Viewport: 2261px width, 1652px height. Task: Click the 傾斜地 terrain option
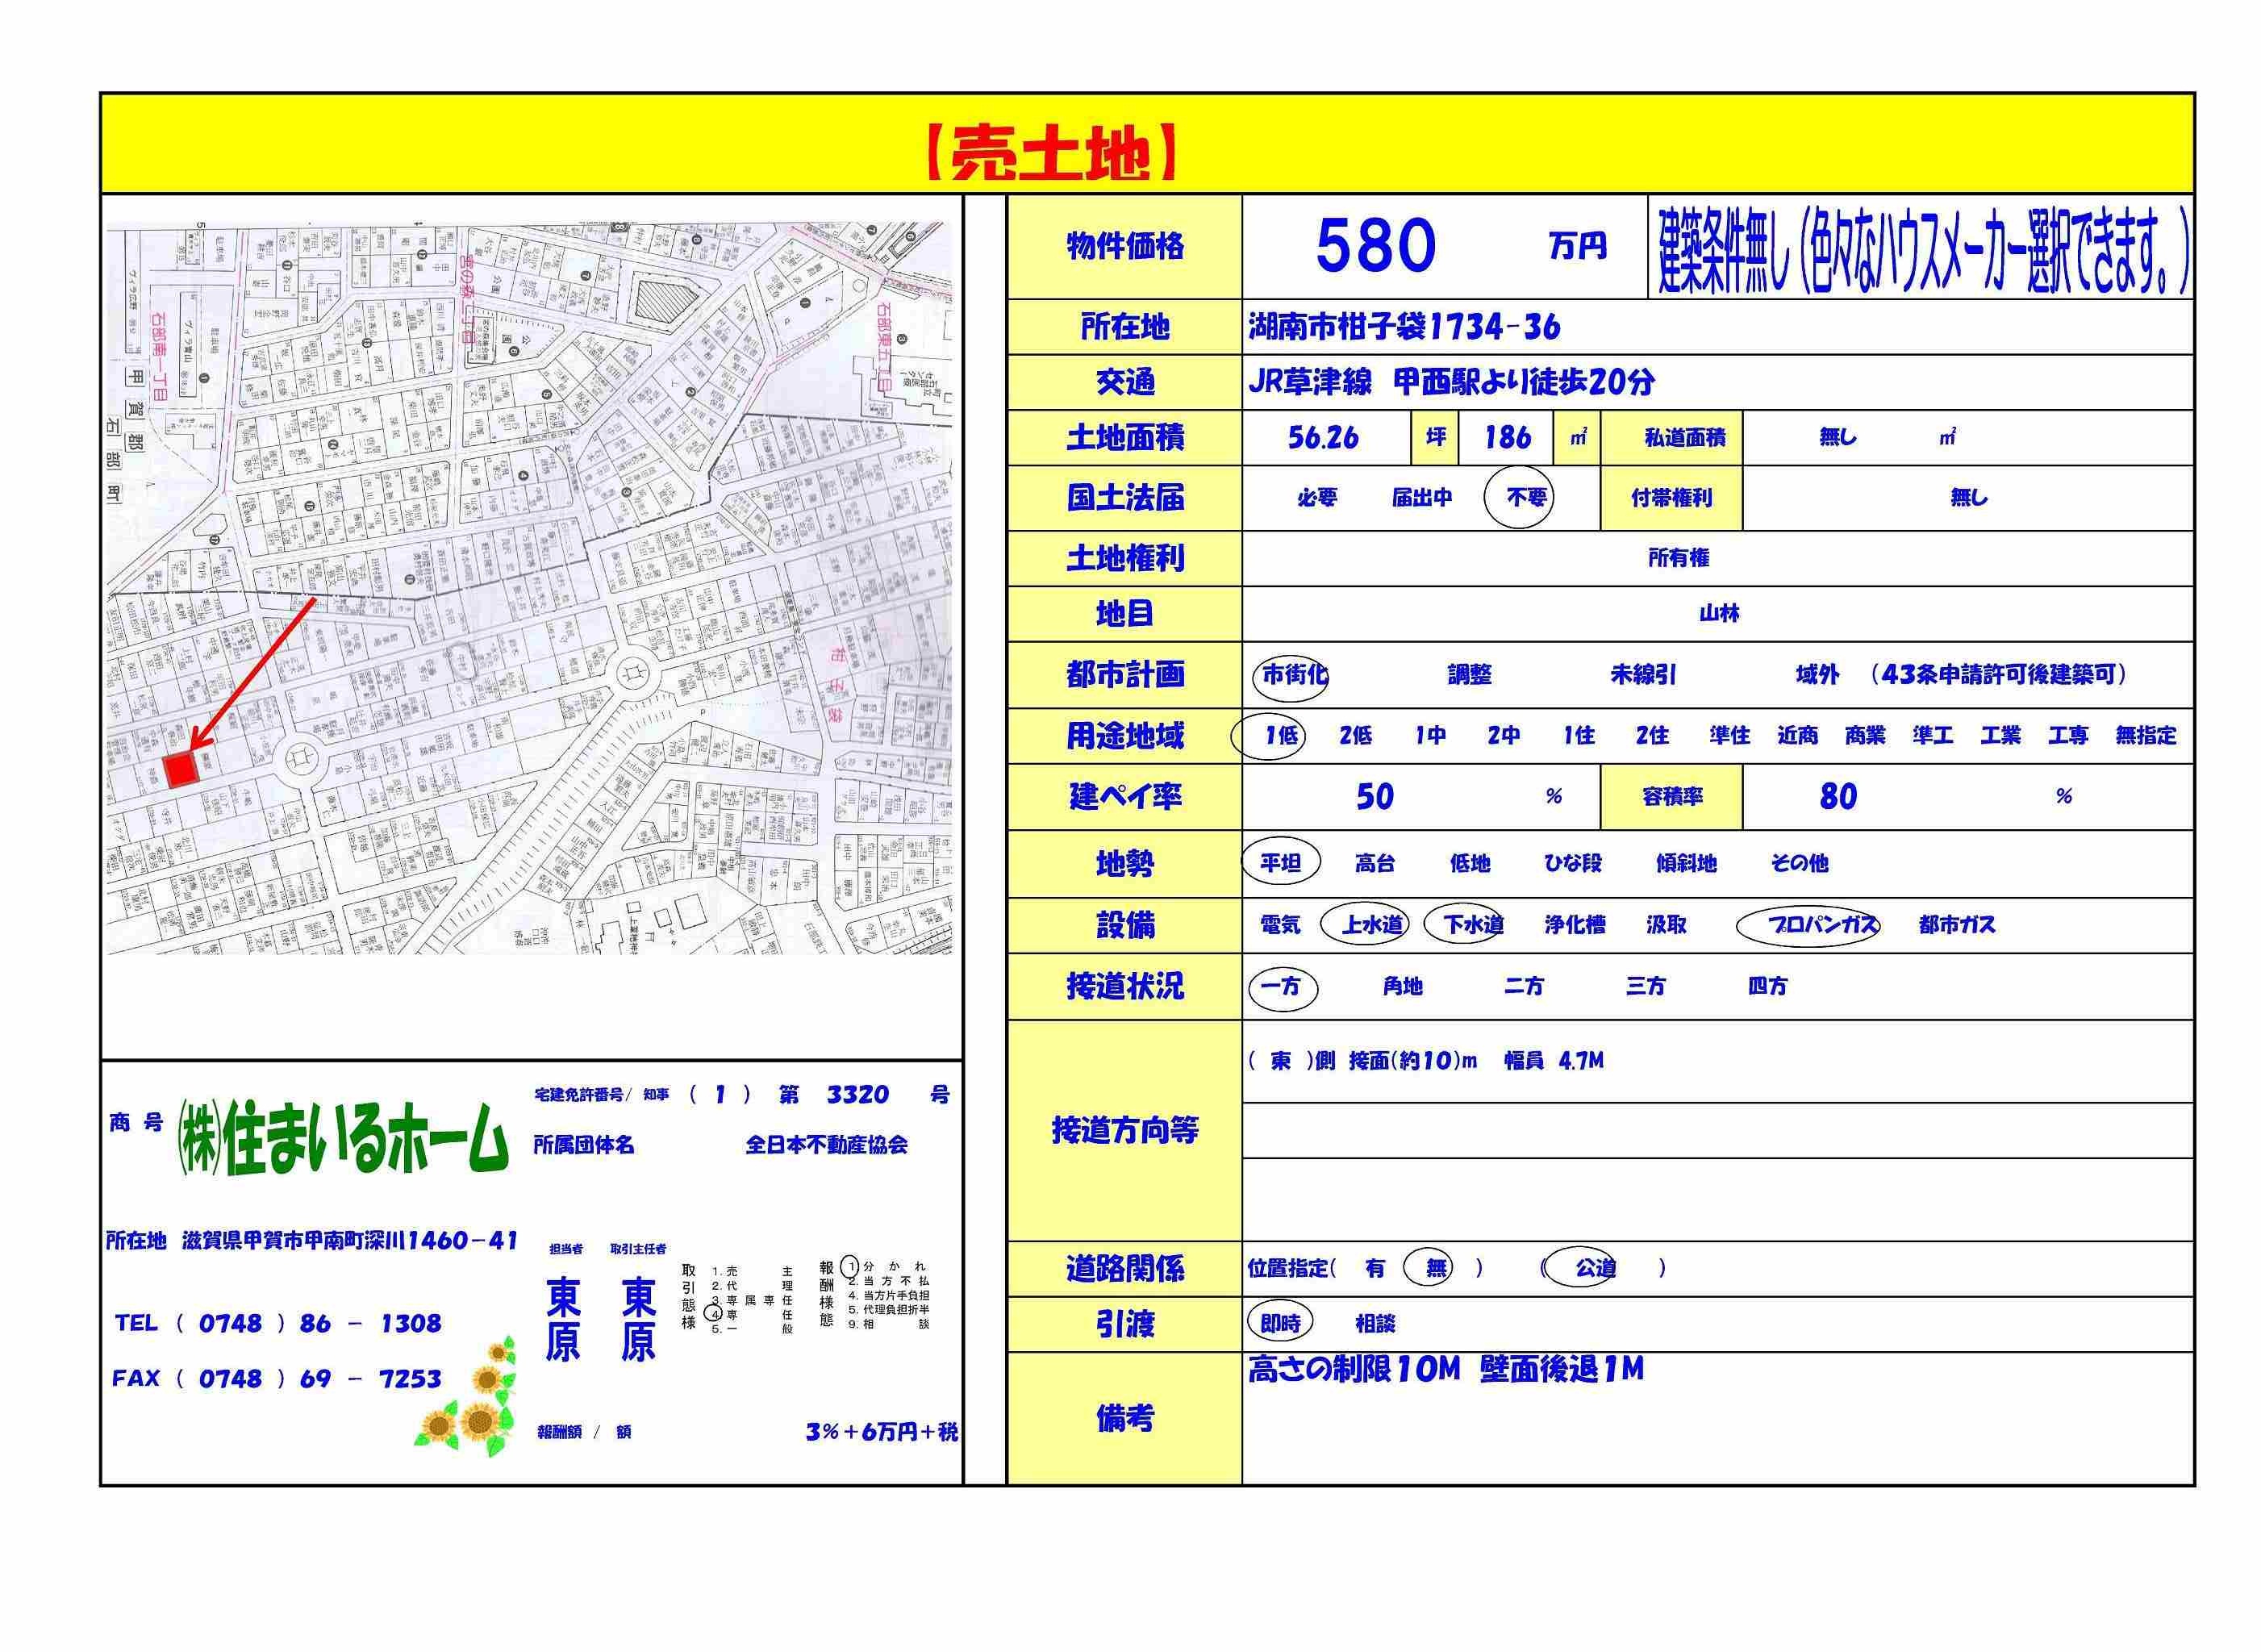pyautogui.click(x=1686, y=863)
